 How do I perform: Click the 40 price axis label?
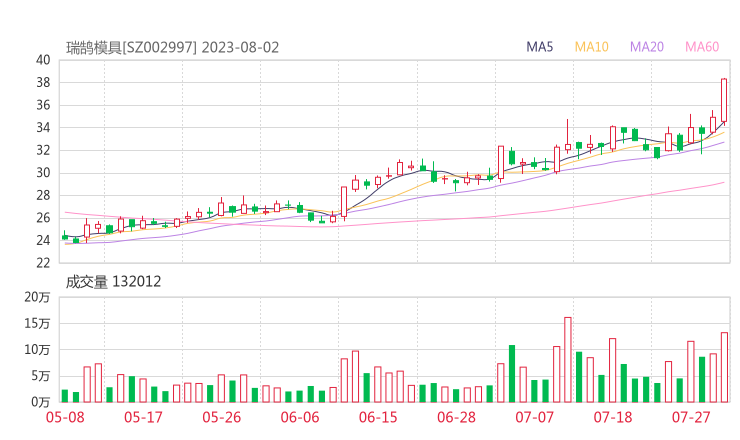43,60
